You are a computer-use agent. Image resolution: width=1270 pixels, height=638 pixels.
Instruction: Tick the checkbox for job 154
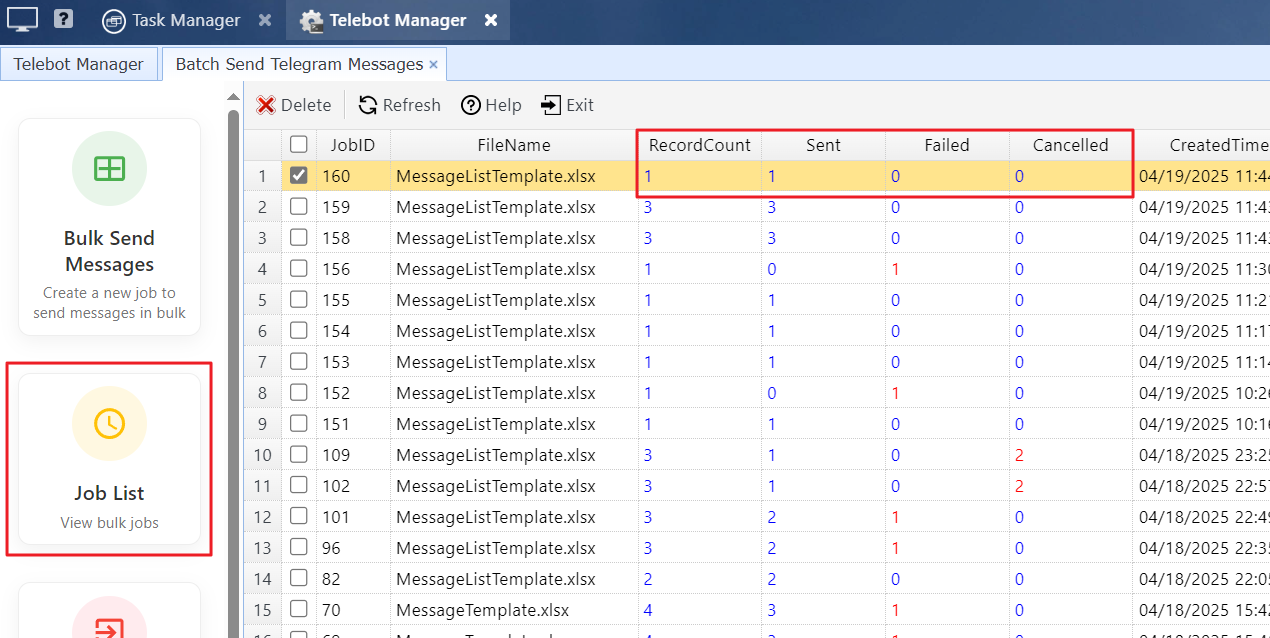(x=298, y=331)
